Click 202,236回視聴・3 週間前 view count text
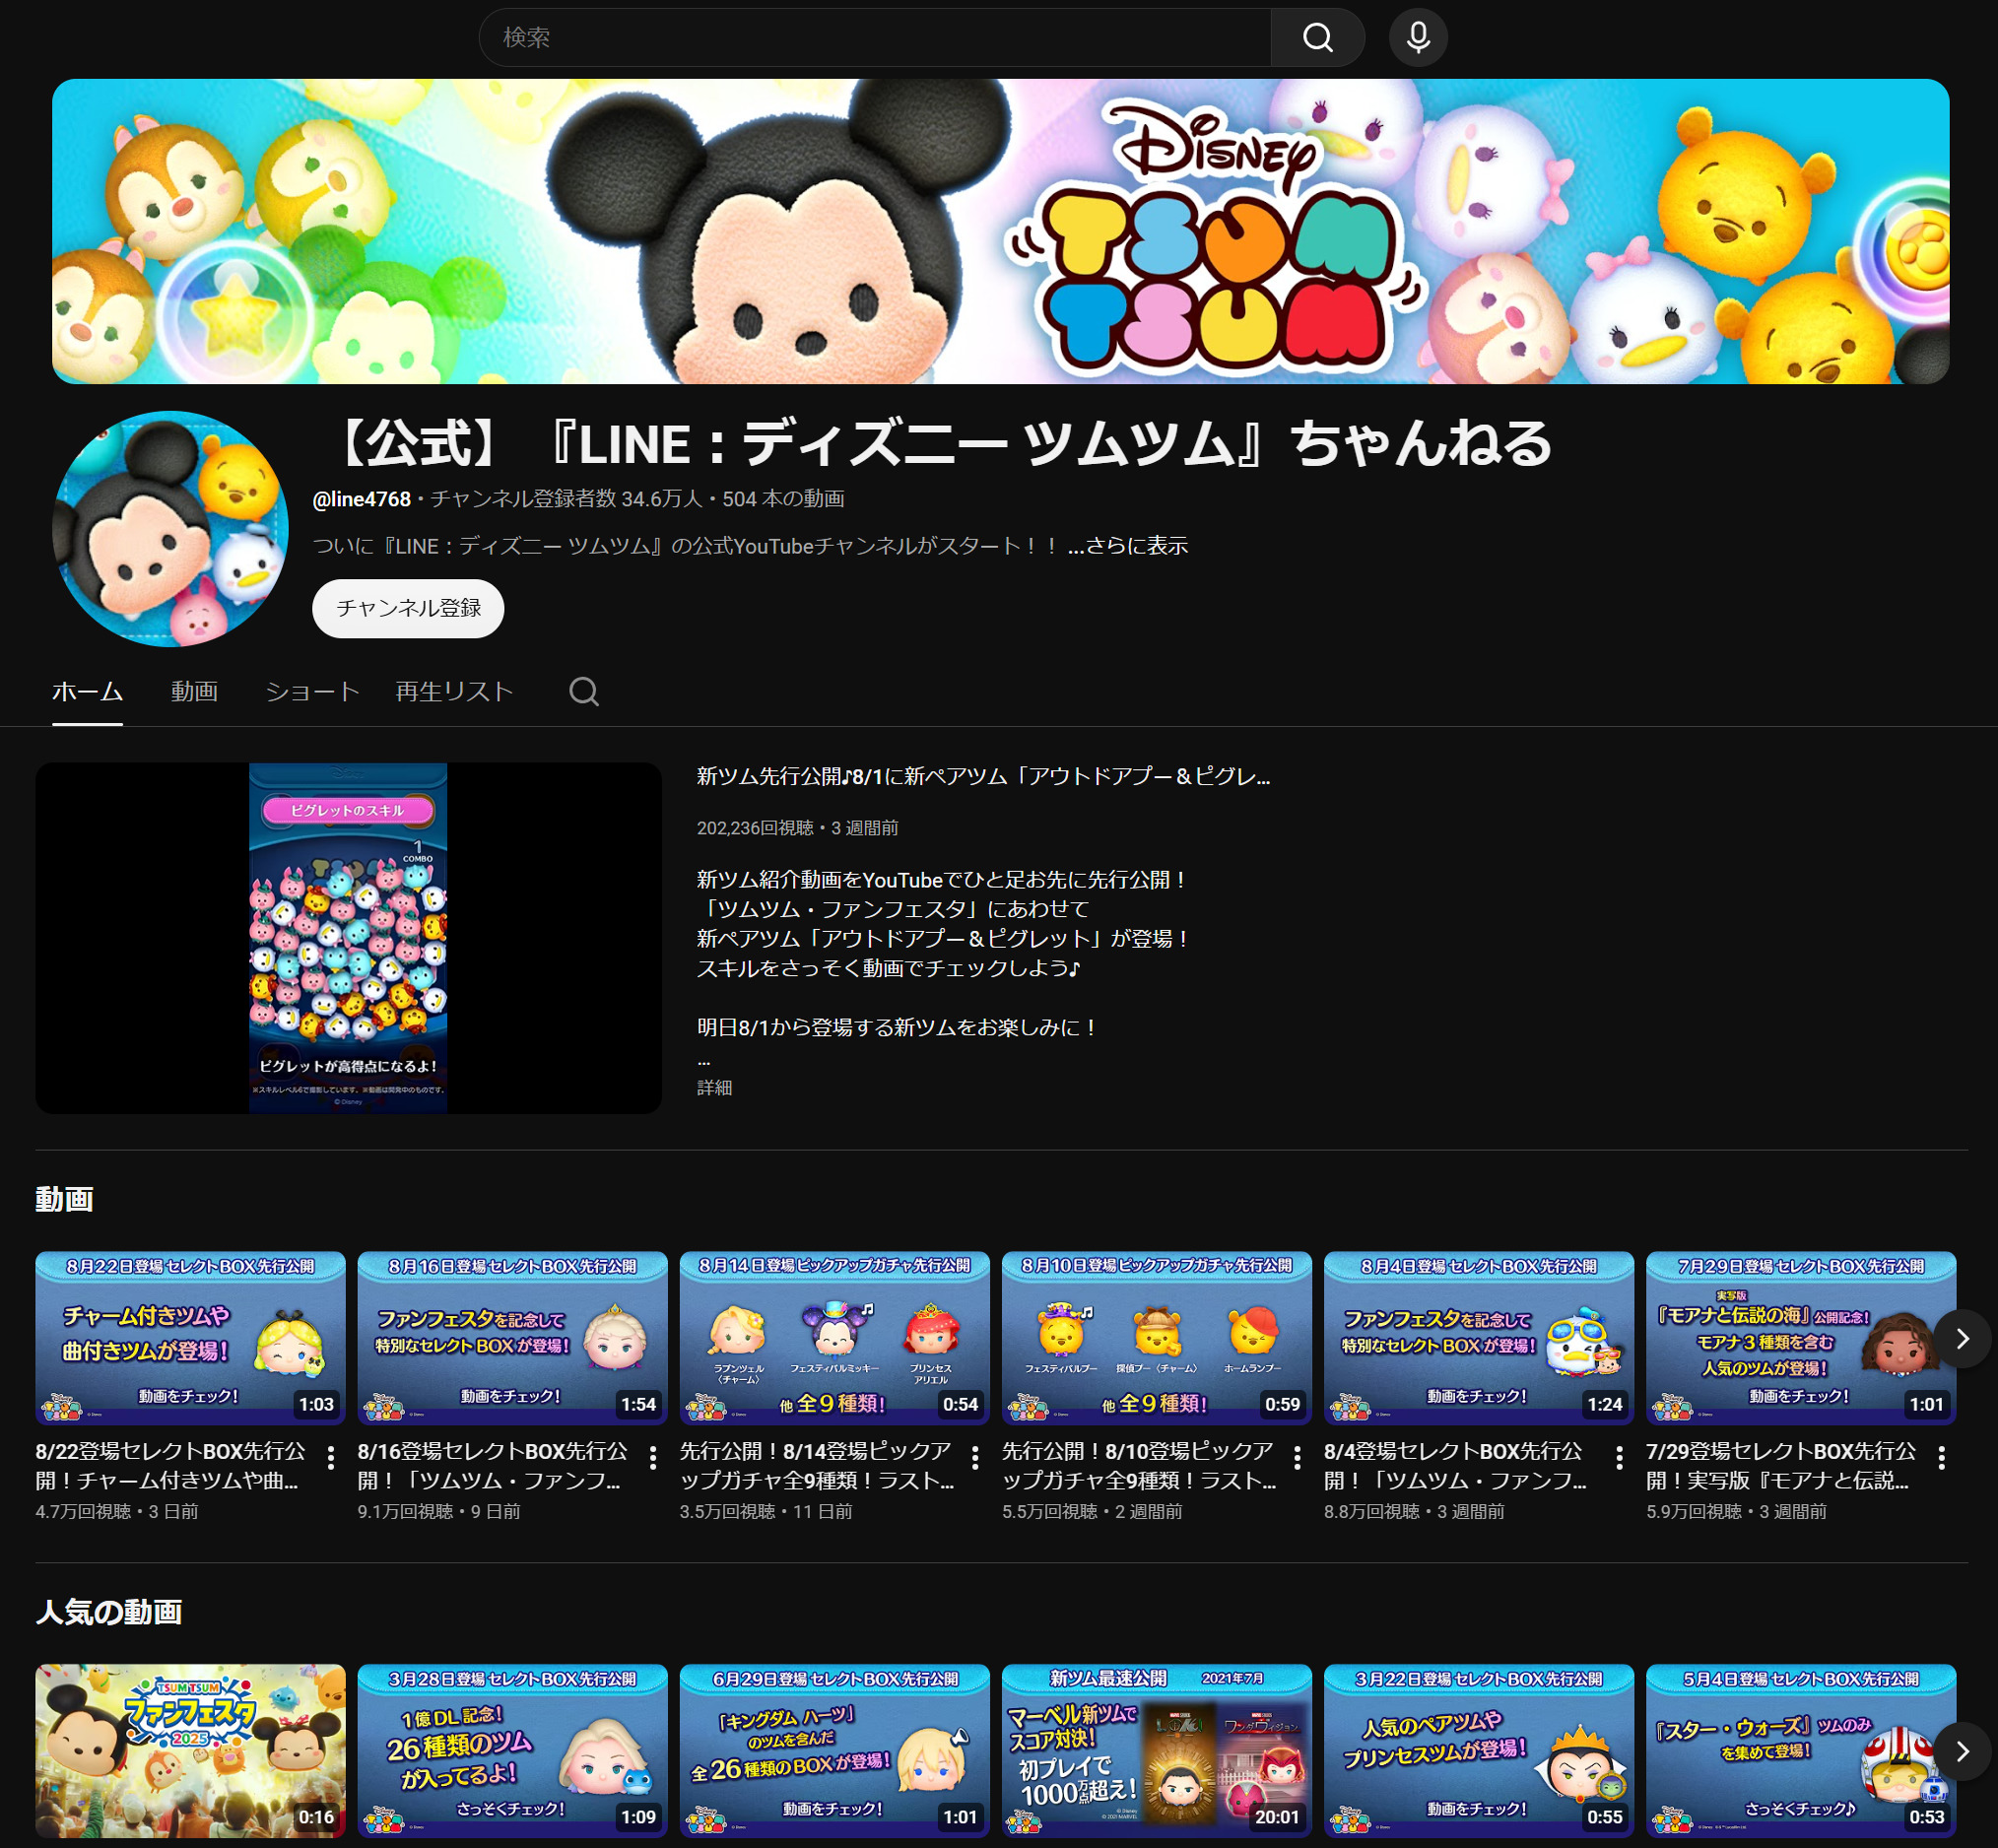Viewport: 1998px width, 1848px height. coord(797,828)
